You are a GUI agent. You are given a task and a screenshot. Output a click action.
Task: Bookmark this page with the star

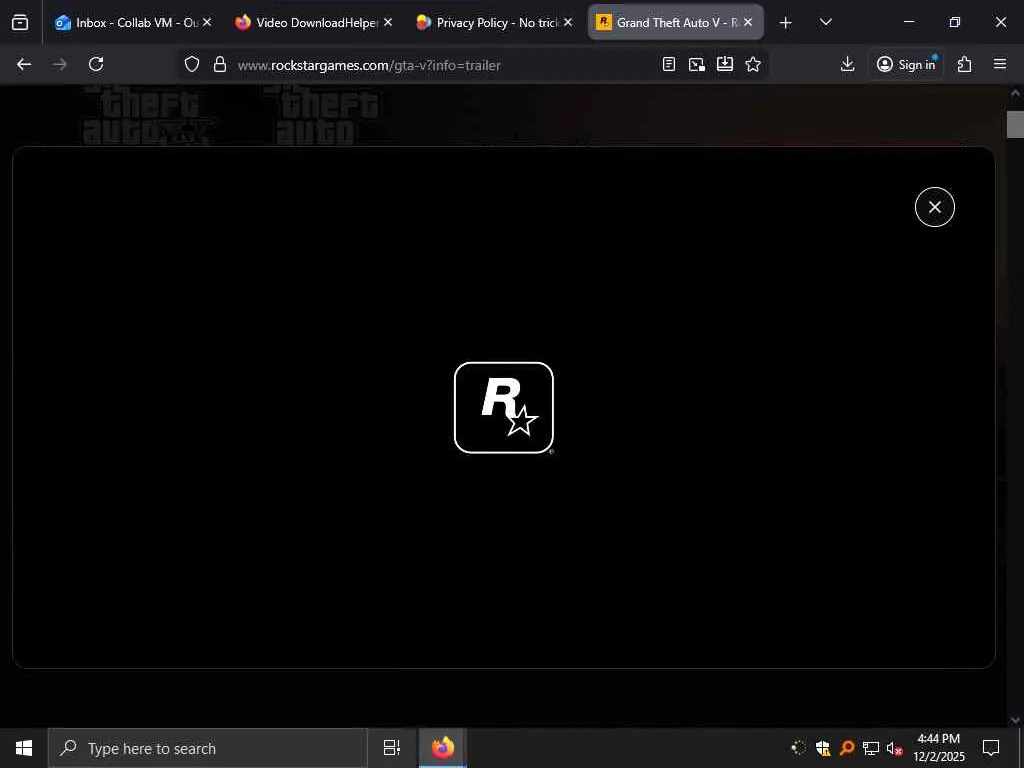(x=753, y=64)
